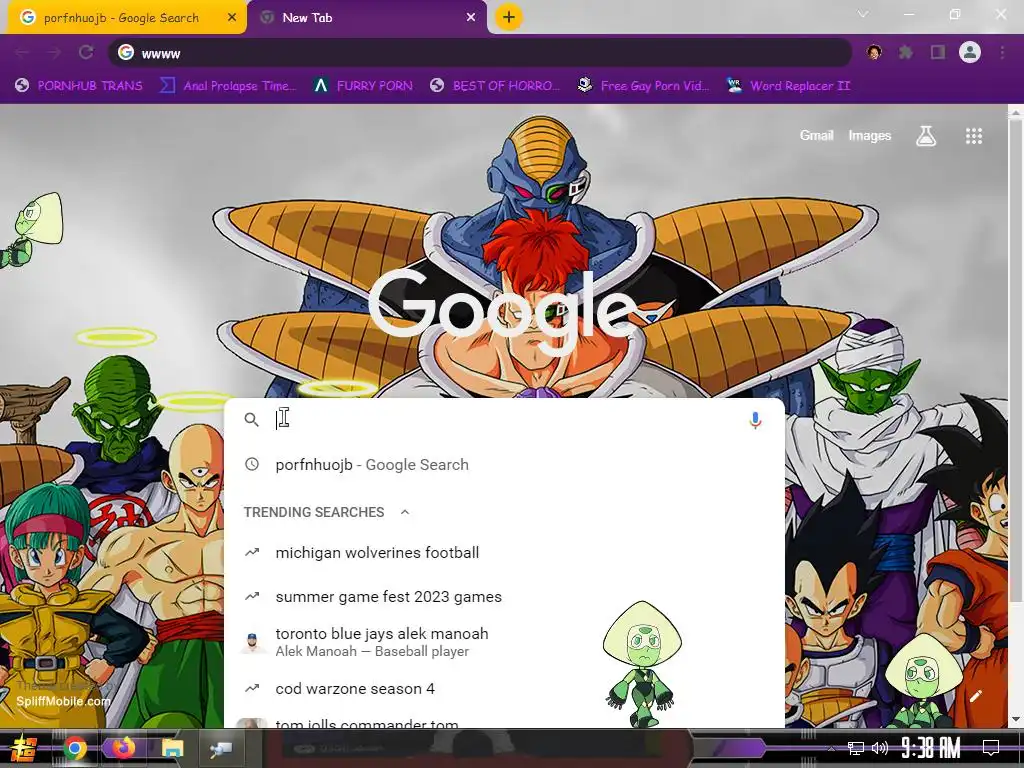Open Firefox from the taskbar
This screenshot has height=768, width=1024.
pyautogui.click(x=123, y=748)
